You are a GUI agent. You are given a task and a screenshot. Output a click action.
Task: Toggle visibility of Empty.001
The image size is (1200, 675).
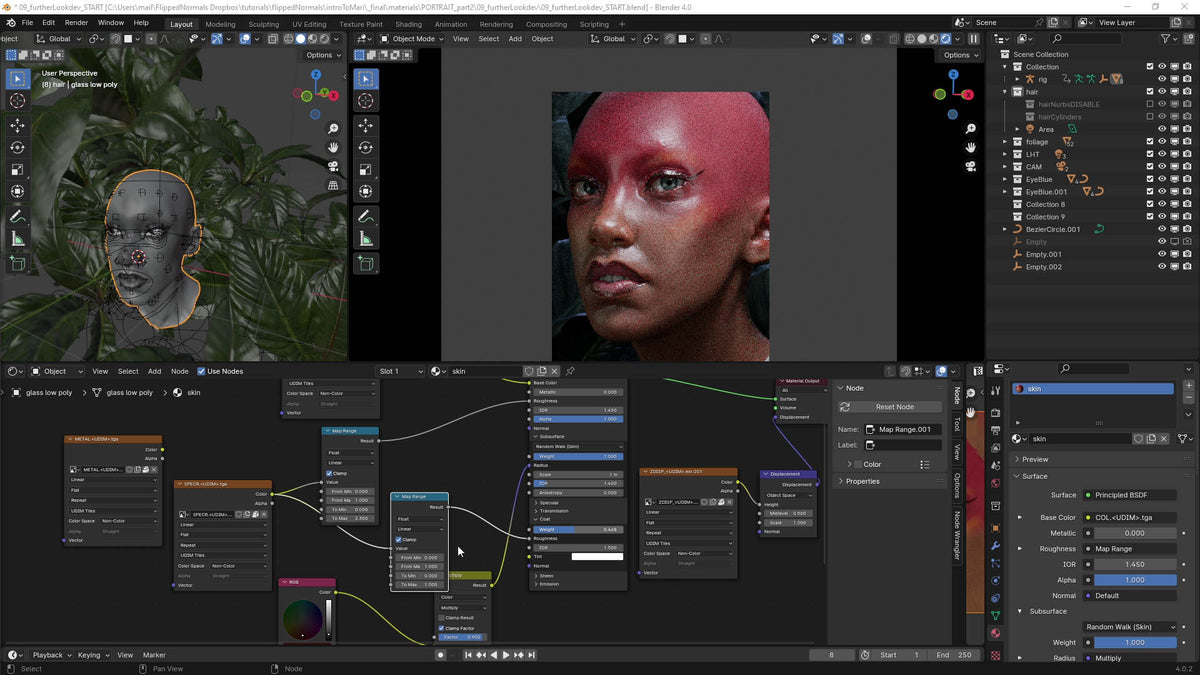point(1163,254)
